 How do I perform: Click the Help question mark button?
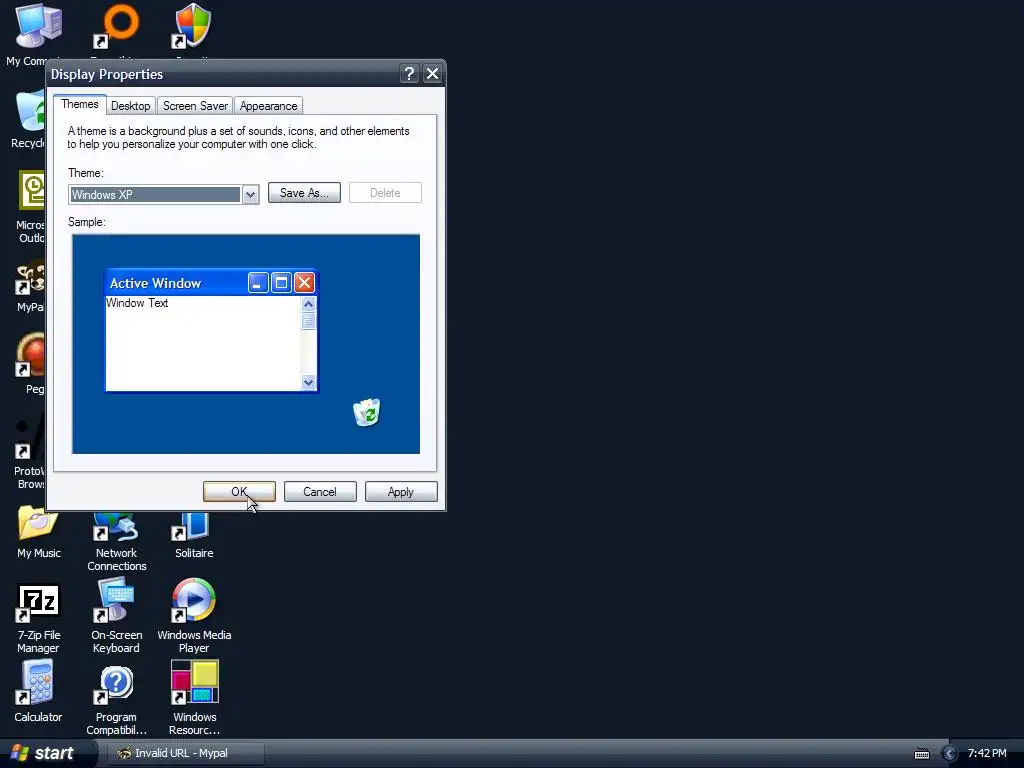coord(409,74)
